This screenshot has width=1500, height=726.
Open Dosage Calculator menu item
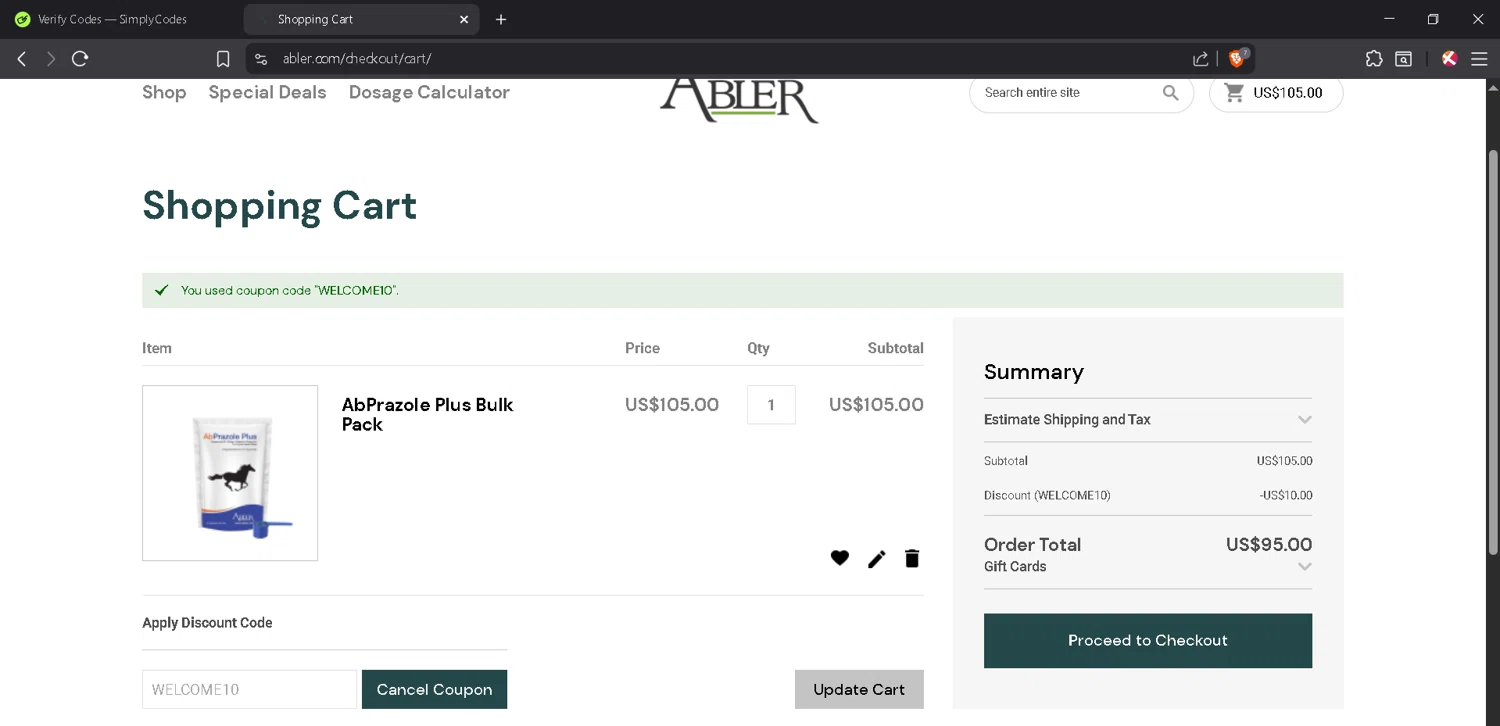(x=429, y=92)
